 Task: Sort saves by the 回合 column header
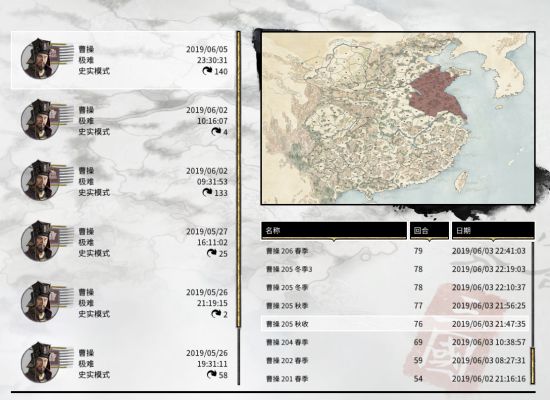[429, 231]
